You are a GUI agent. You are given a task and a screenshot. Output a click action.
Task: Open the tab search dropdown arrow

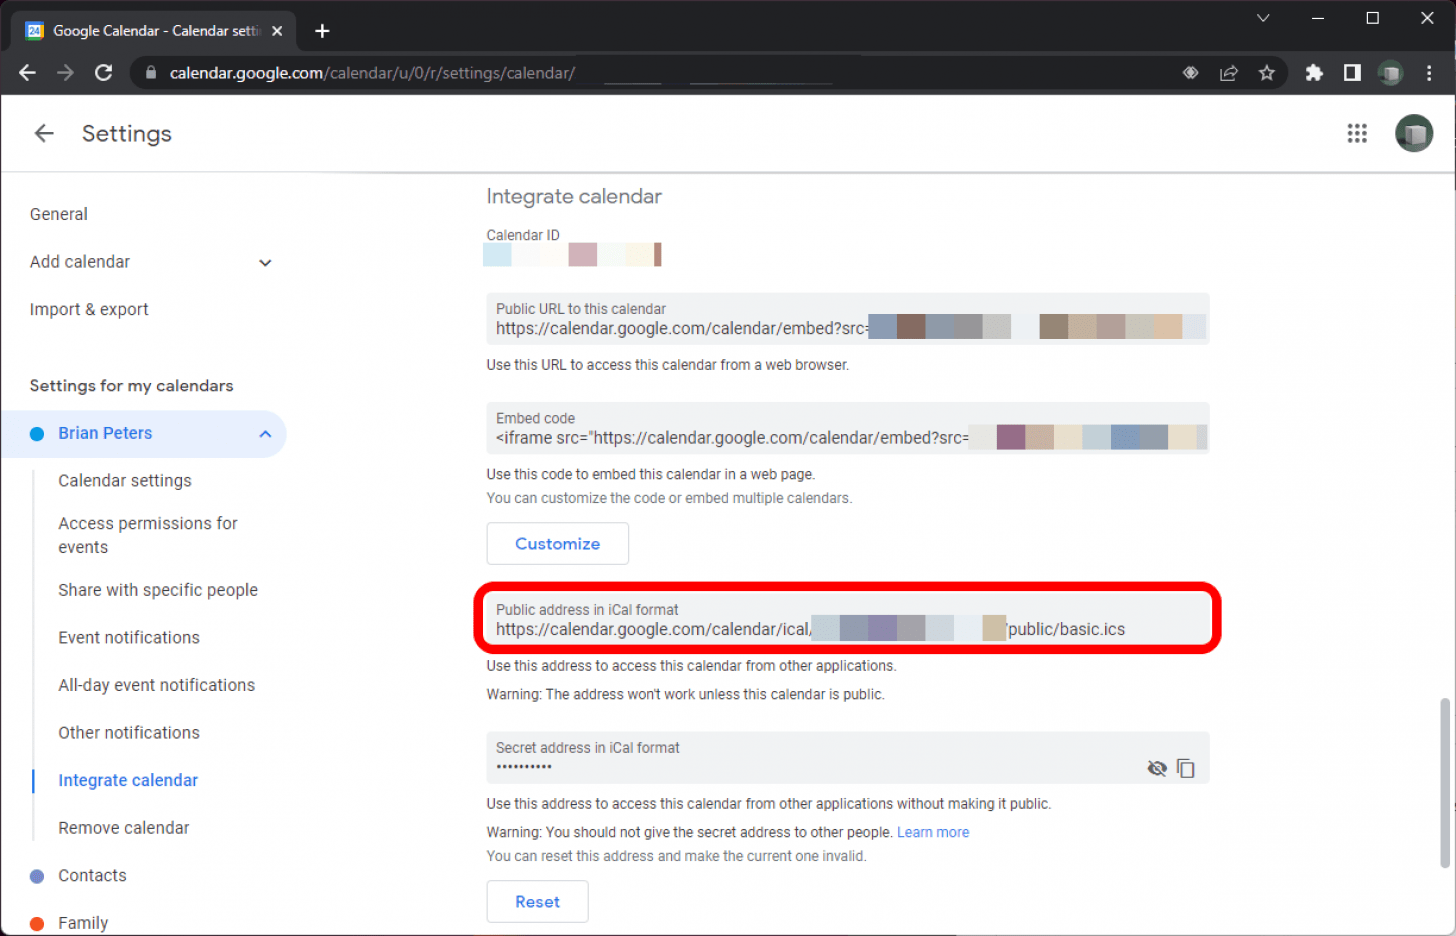pyautogui.click(x=1263, y=18)
